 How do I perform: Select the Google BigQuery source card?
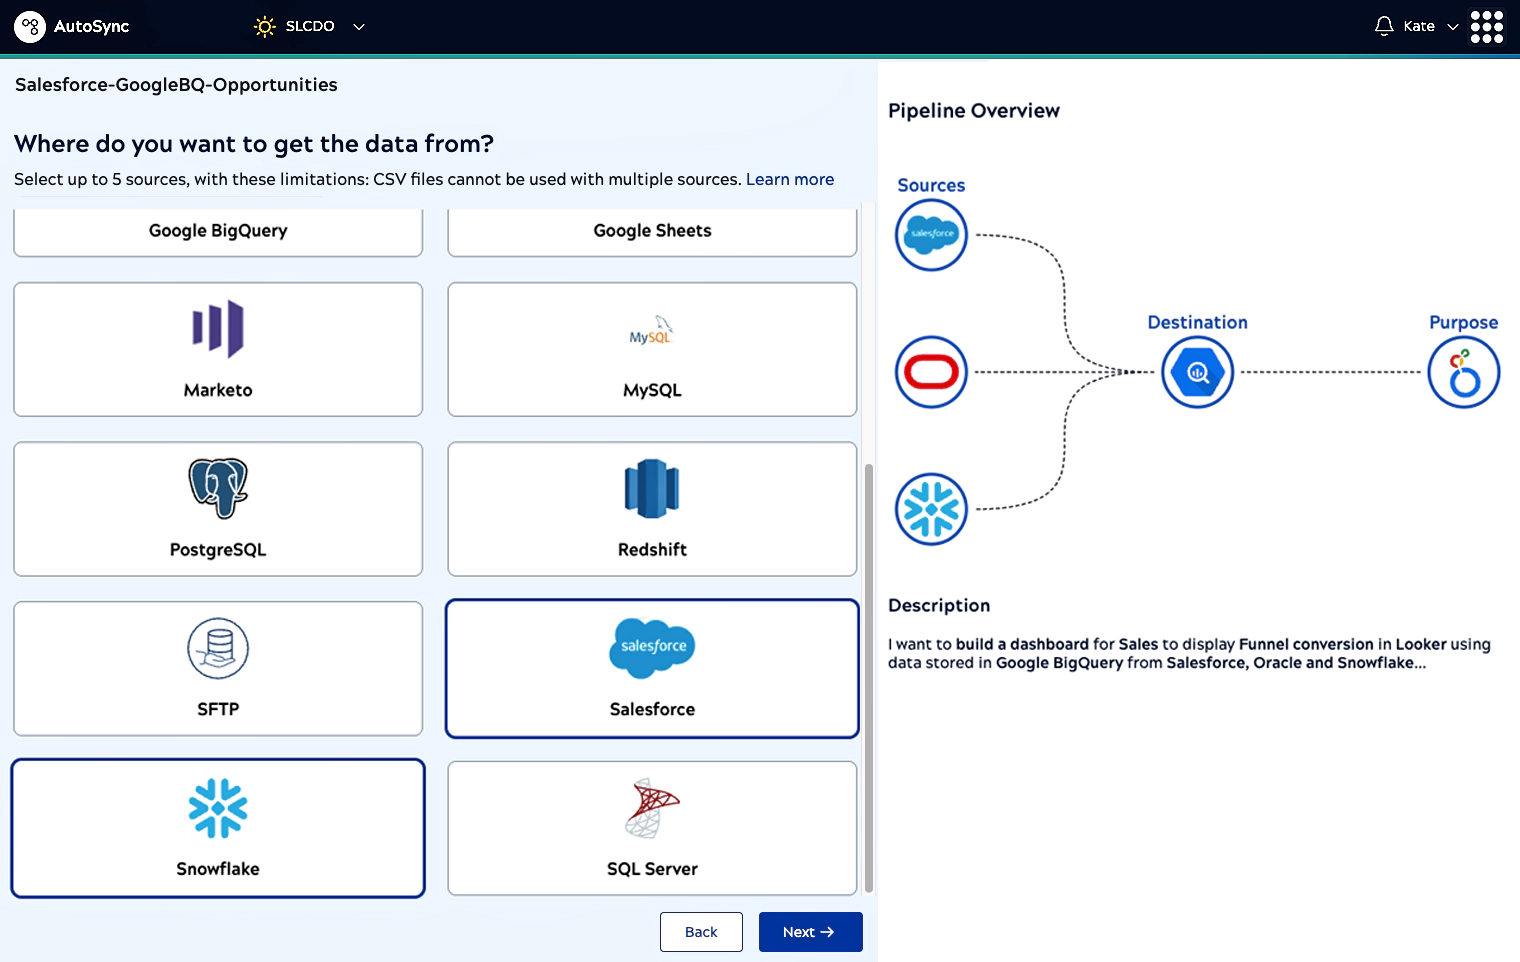pos(218,232)
